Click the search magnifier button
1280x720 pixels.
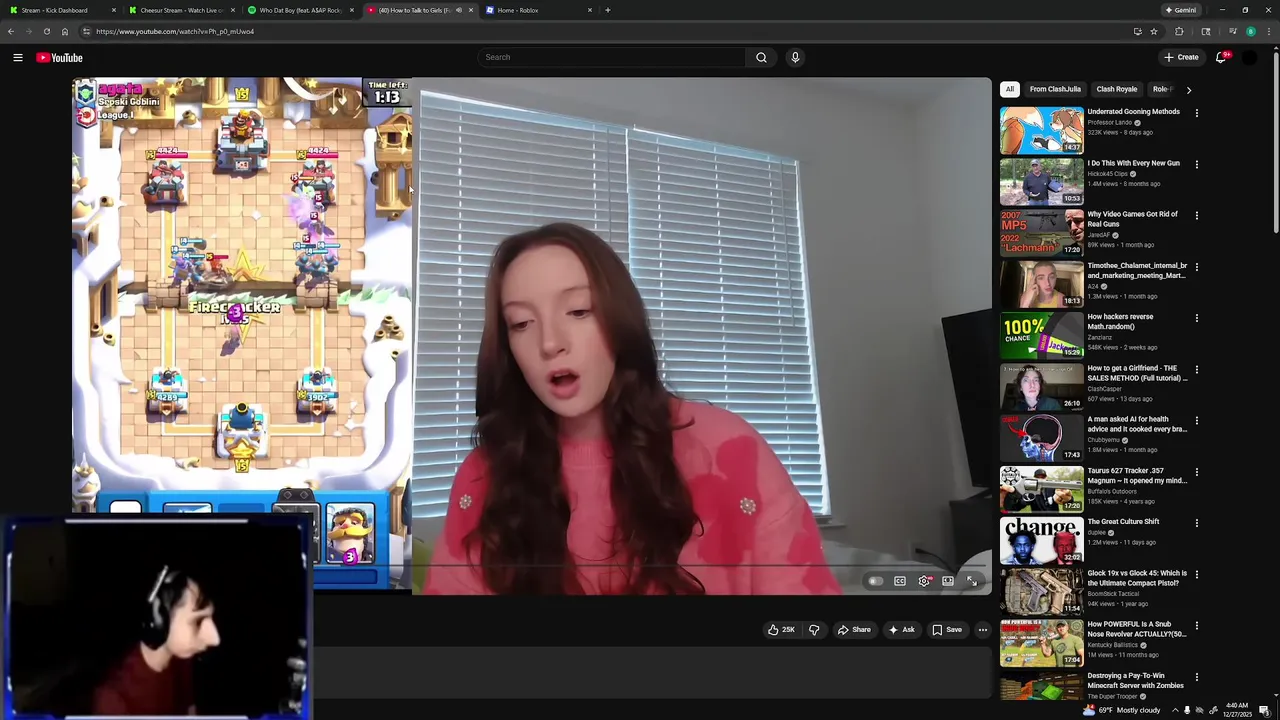tap(761, 57)
